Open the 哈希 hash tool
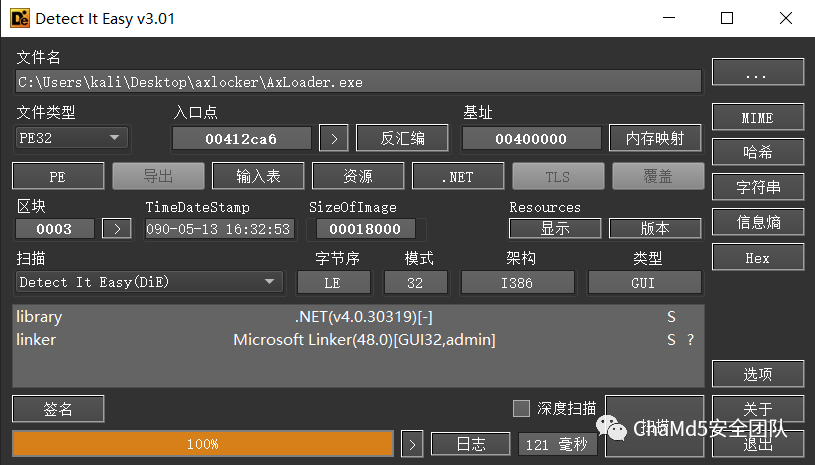 (x=758, y=152)
